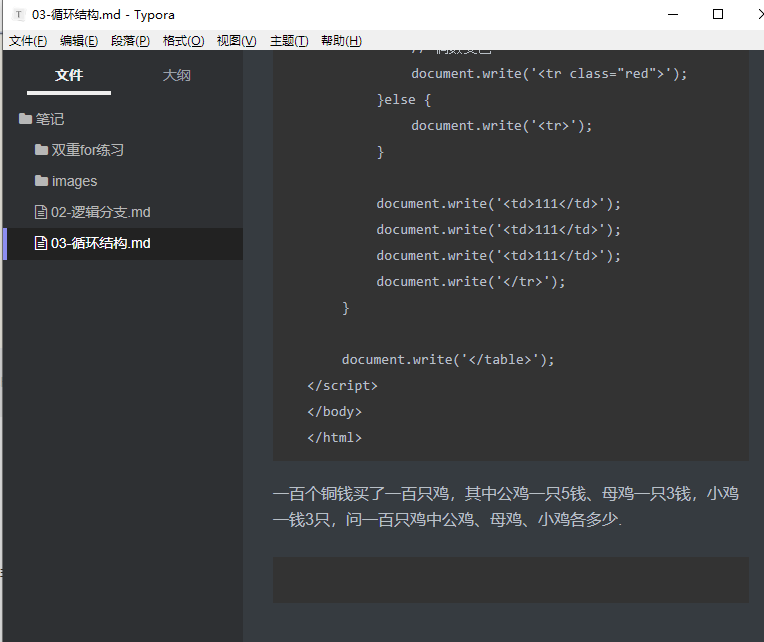Viewport: 764px width, 642px height.
Task: Select the file 03-循环结构.md
Action: pos(100,243)
